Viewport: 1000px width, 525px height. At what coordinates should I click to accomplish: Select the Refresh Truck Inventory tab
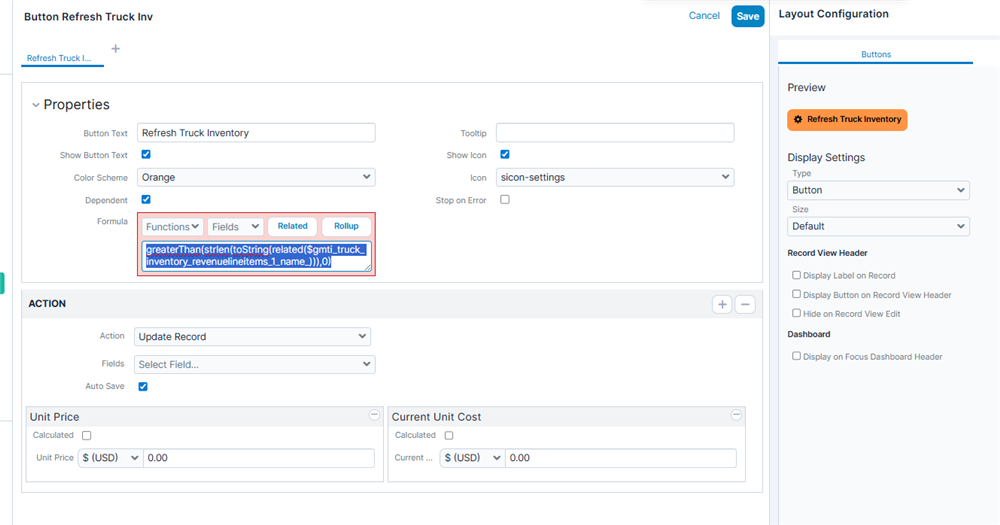62,58
